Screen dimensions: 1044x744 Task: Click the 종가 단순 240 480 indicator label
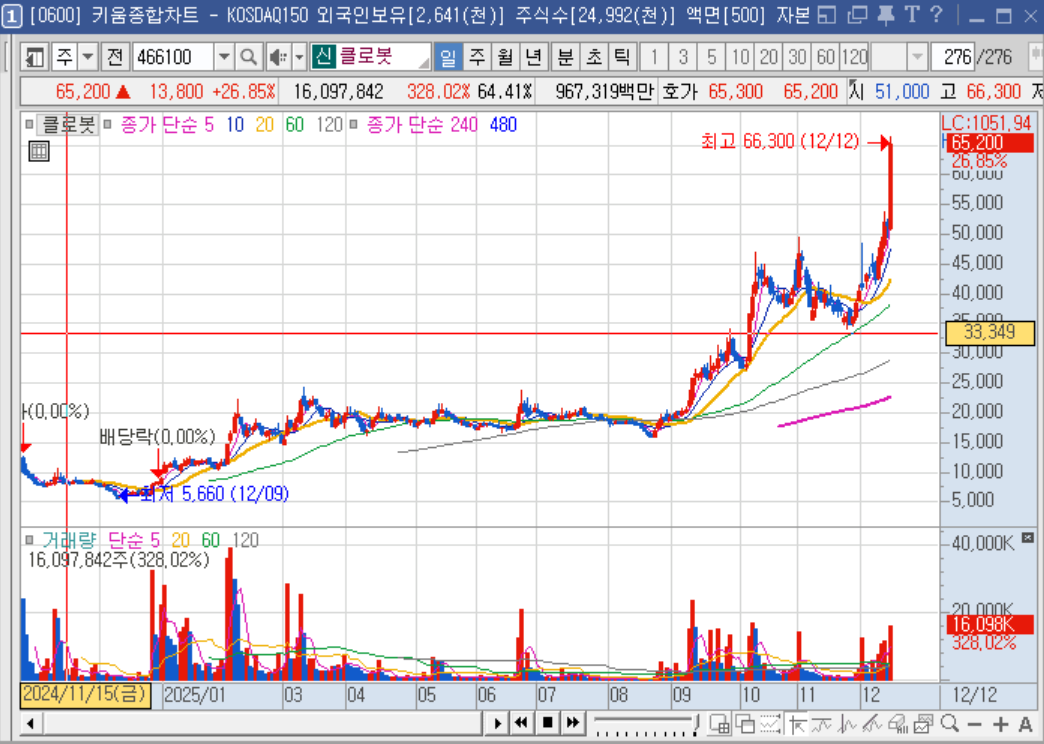point(441,125)
